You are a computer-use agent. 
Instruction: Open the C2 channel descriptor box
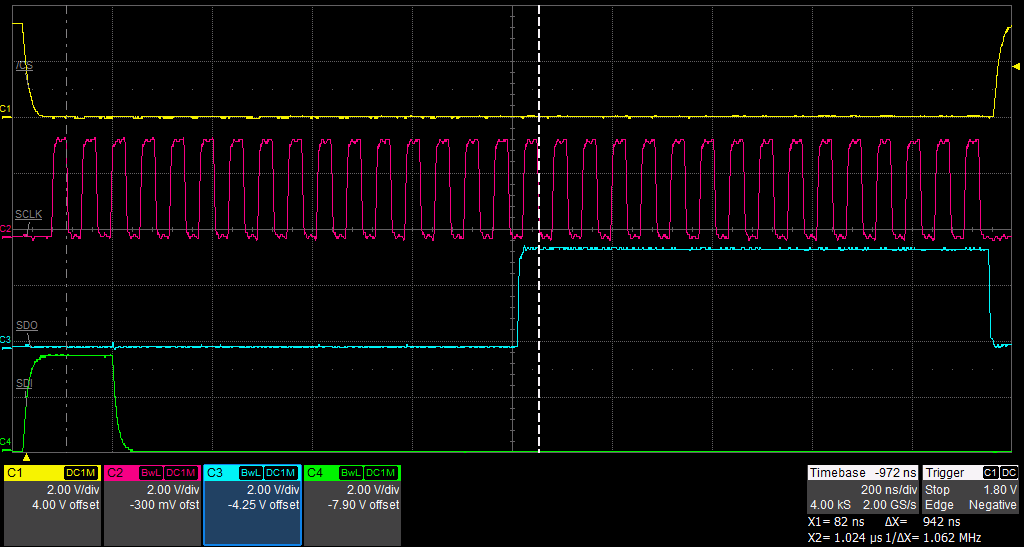coord(152,505)
